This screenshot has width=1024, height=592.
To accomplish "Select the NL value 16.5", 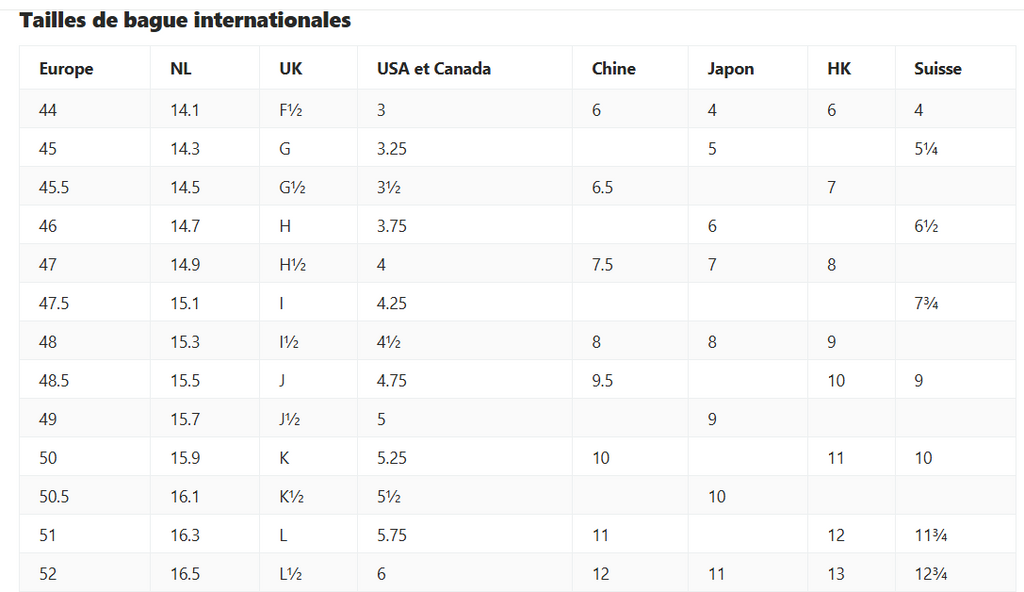I will tap(185, 574).
